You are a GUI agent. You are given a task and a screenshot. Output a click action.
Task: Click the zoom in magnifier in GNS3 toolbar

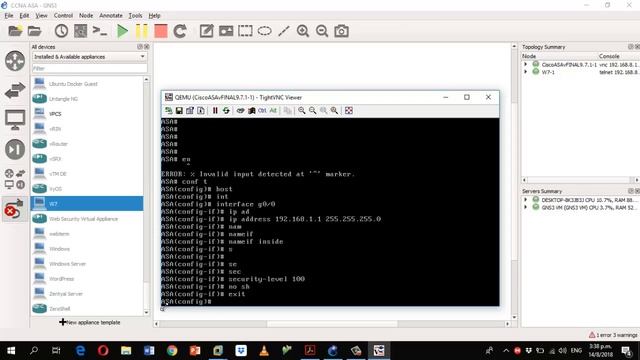tap(303, 31)
